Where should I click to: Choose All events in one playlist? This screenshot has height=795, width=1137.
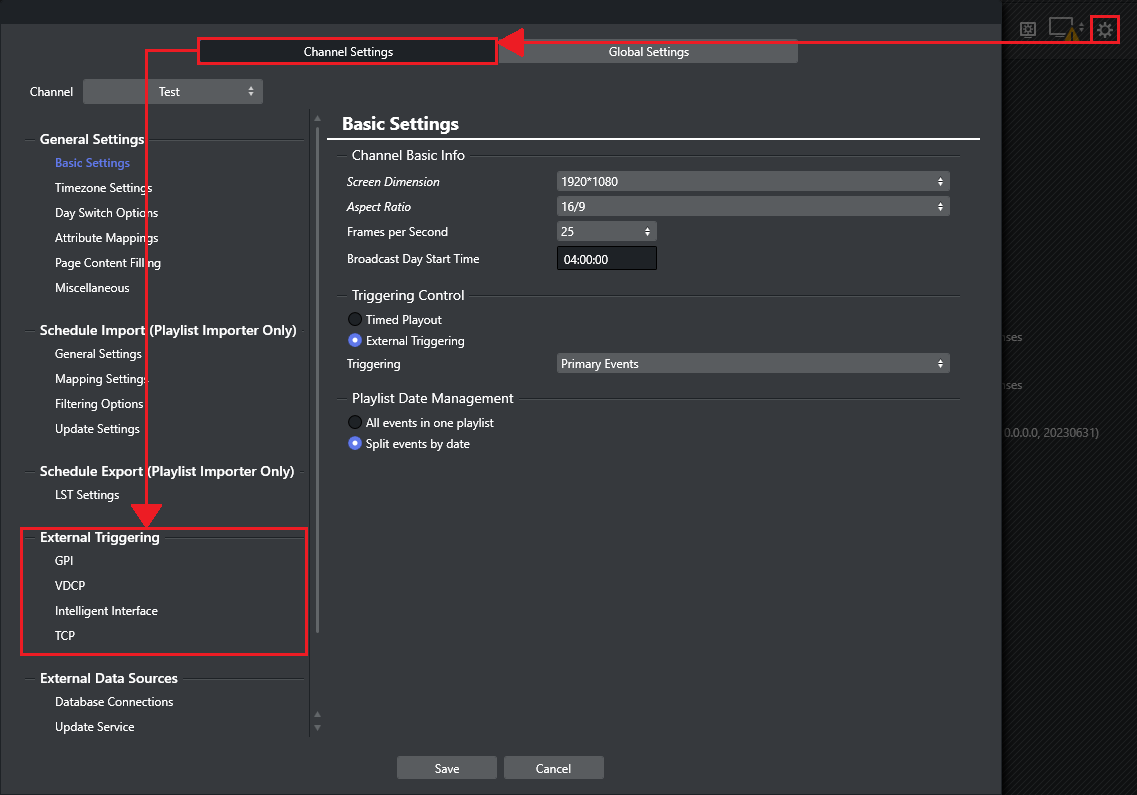[355, 423]
